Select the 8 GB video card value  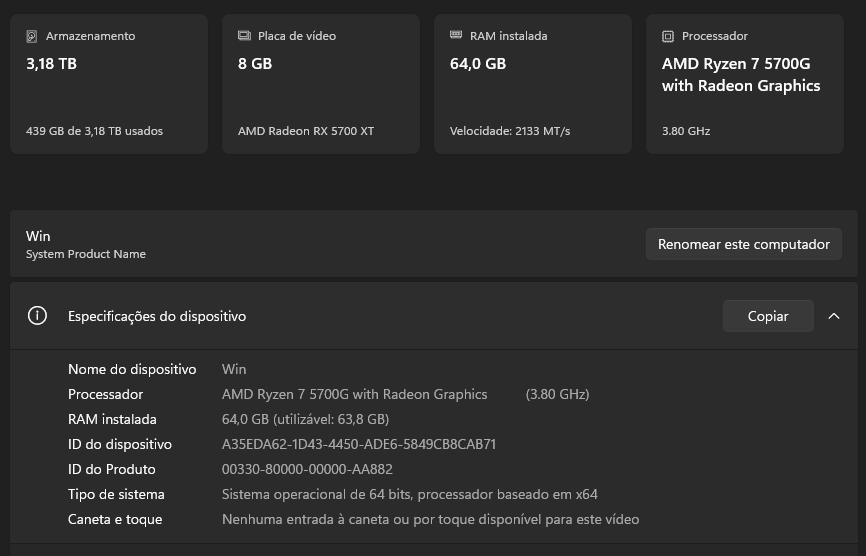255,64
